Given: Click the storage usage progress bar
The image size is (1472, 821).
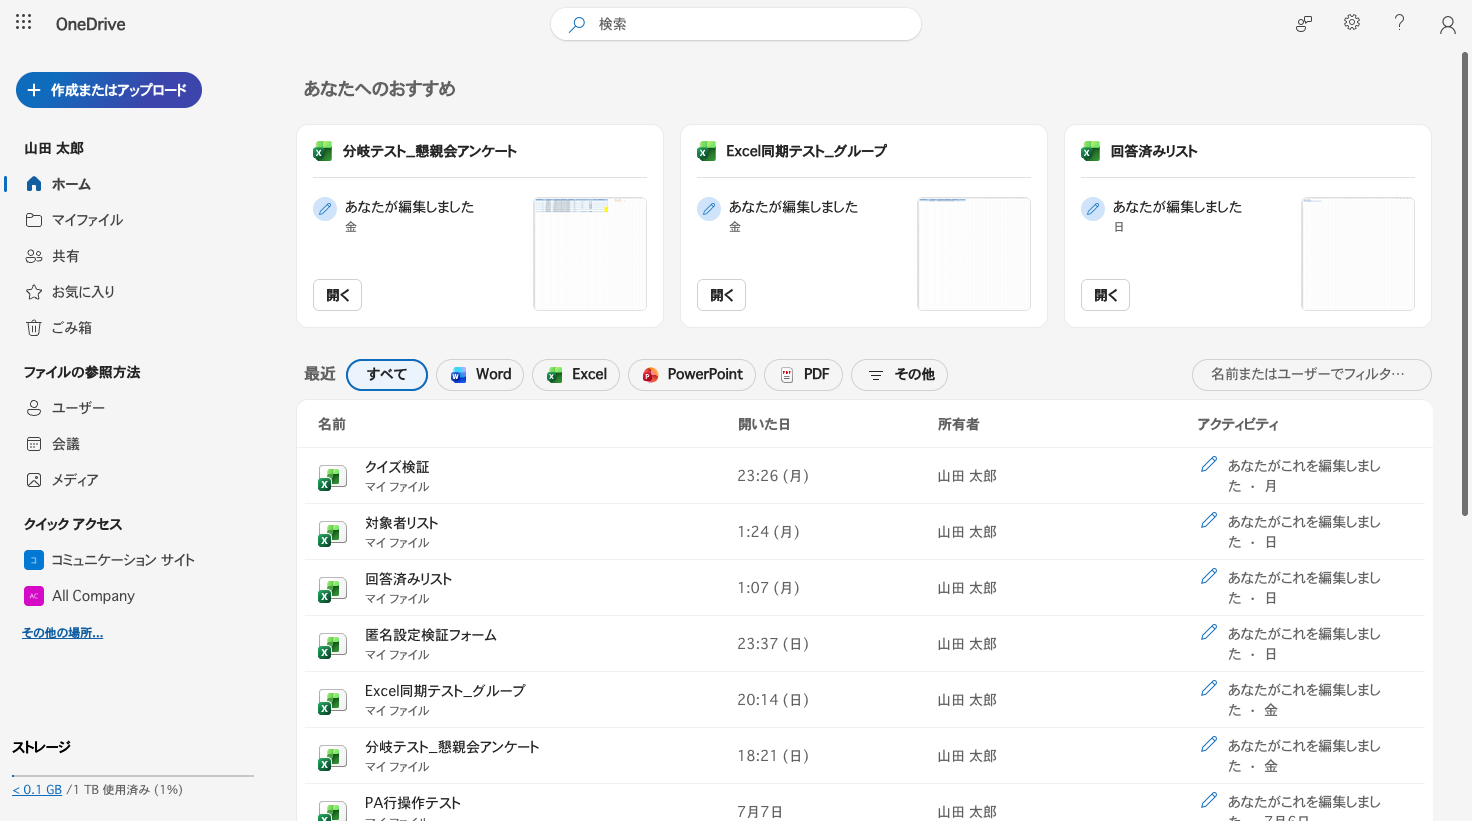Looking at the screenshot, I should pyautogui.click(x=133, y=775).
